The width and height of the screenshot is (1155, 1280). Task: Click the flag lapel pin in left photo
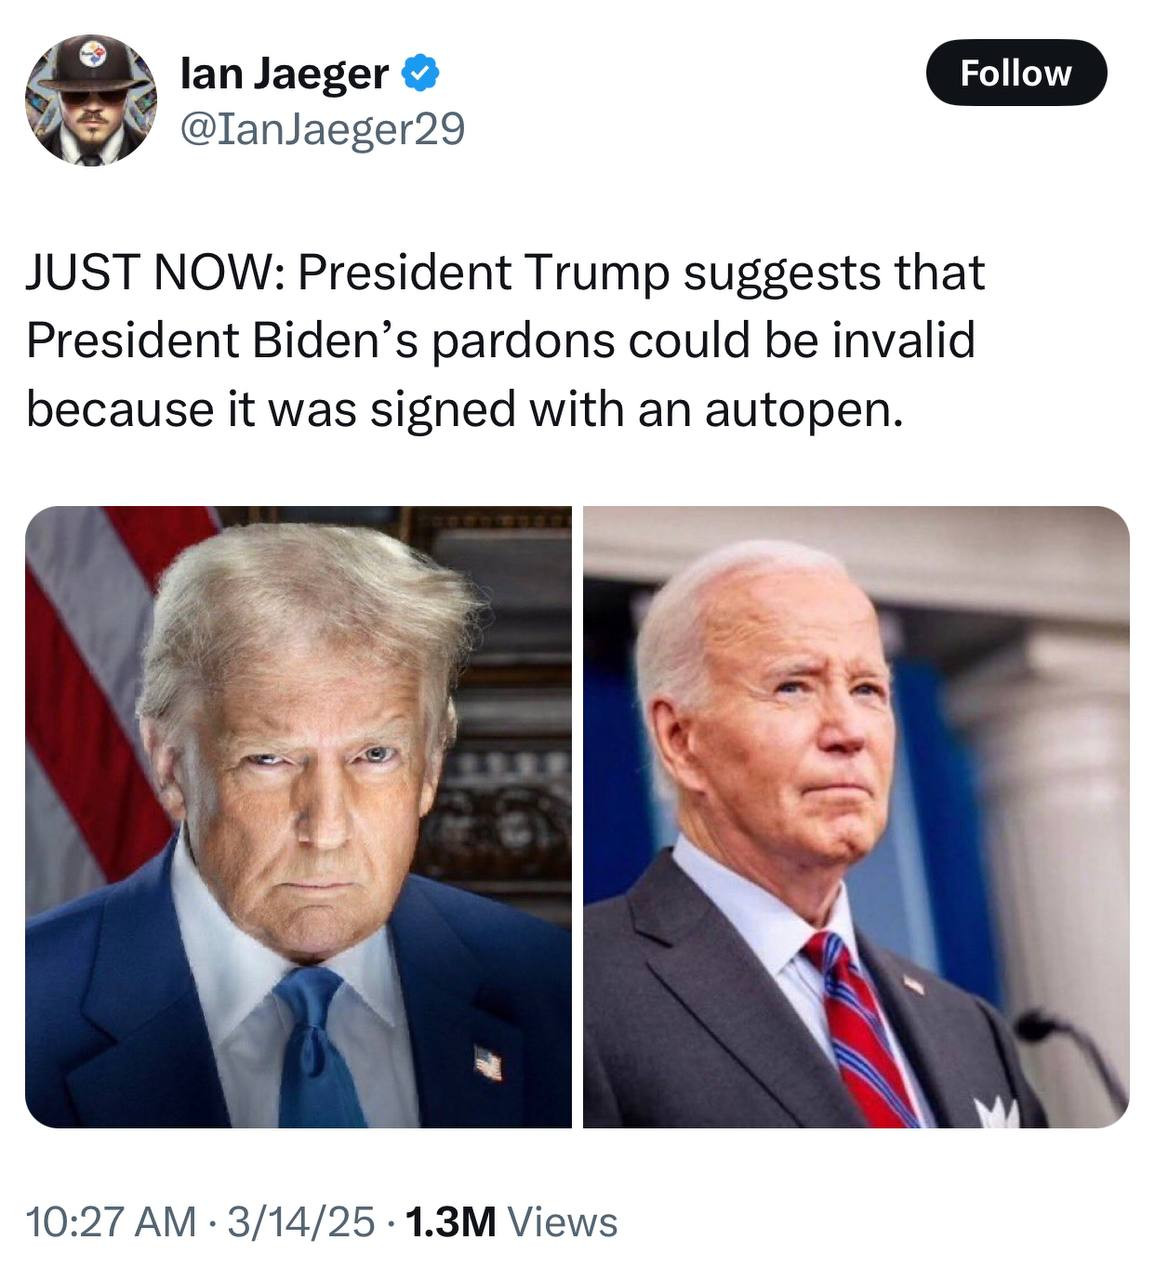[x=487, y=1063]
